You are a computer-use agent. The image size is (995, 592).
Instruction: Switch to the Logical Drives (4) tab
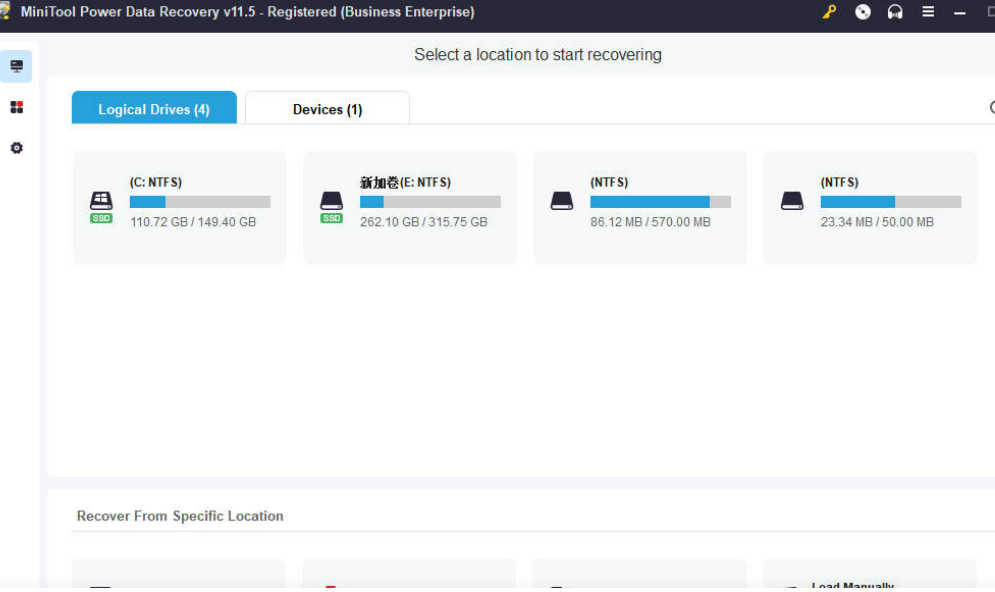pyautogui.click(x=154, y=109)
